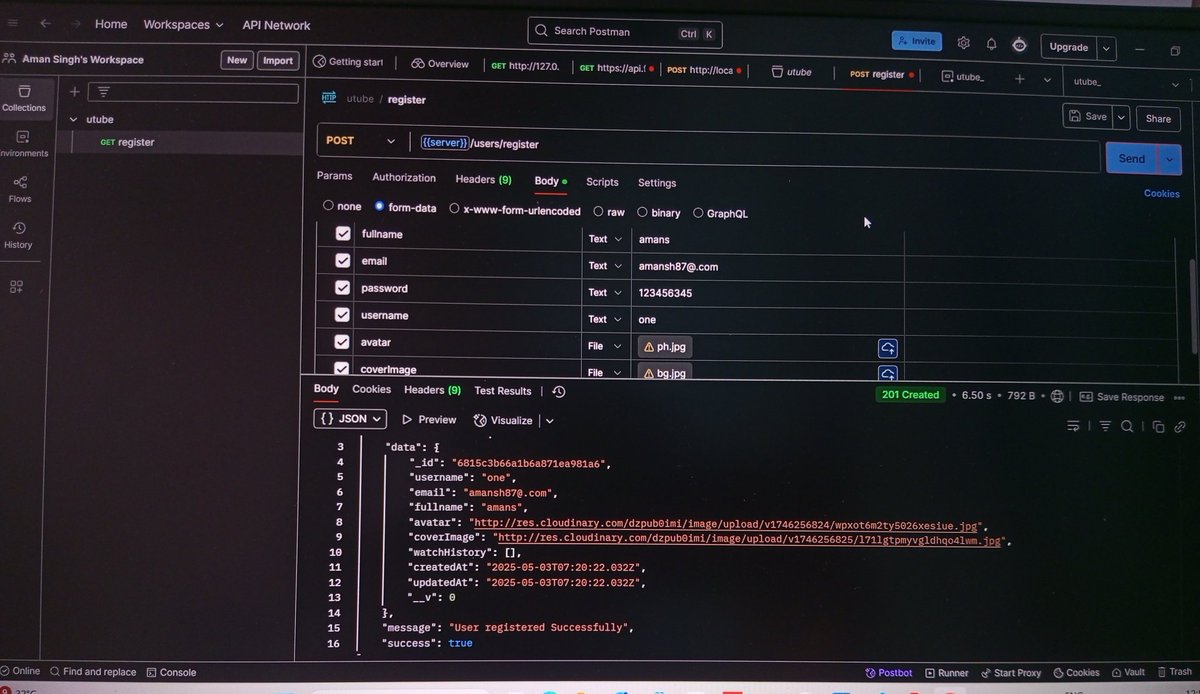Open the History sidebar panel
This screenshot has width=1200, height=694.
[19, 235]
